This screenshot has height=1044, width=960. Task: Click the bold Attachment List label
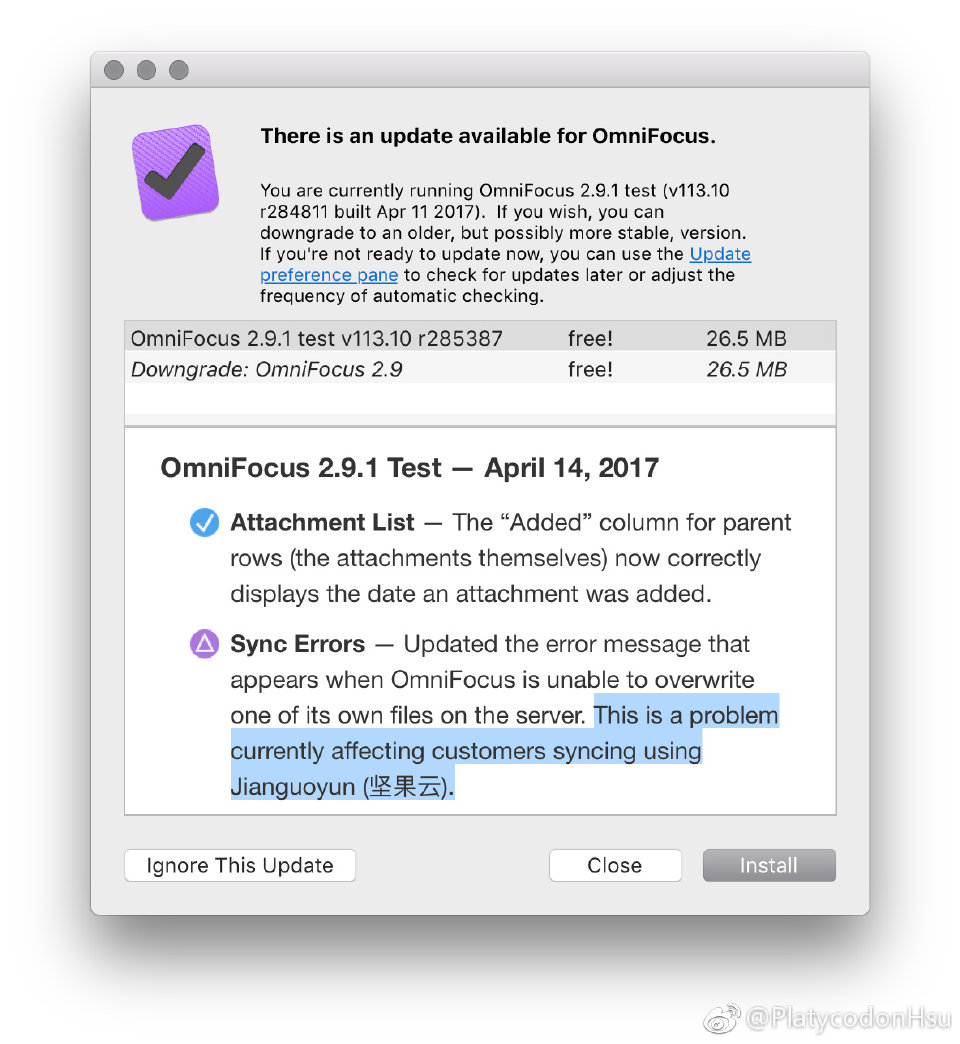click(322, 523)
